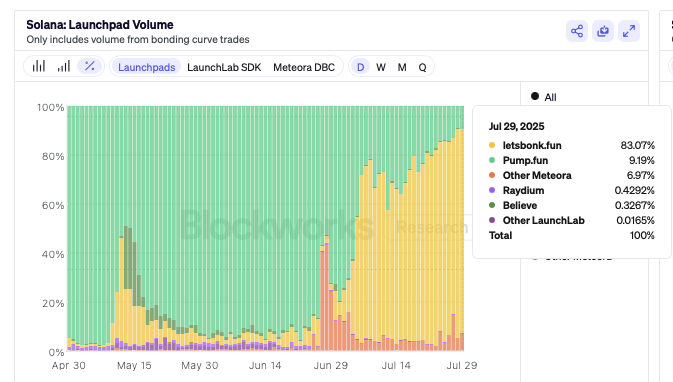Open the LaunchLab SDK tab
673x382 pixels.
pyautogui.click(x=224, y=67)
